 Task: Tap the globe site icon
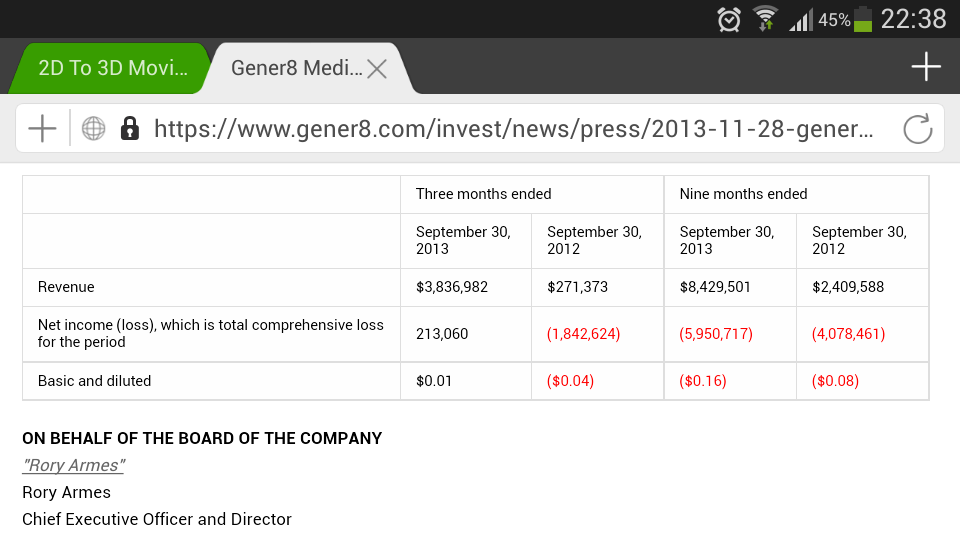click(x=93, y=129)
